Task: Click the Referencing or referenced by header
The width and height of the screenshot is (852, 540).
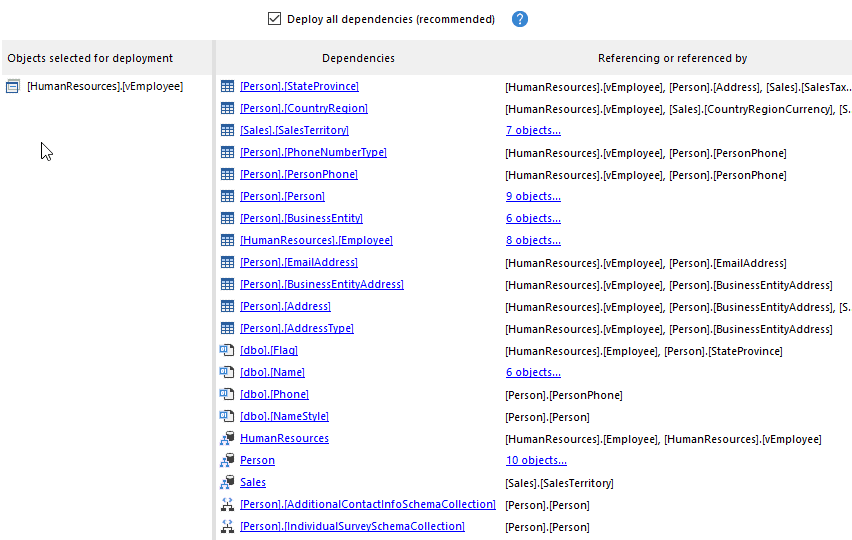Action: (672, 59)
